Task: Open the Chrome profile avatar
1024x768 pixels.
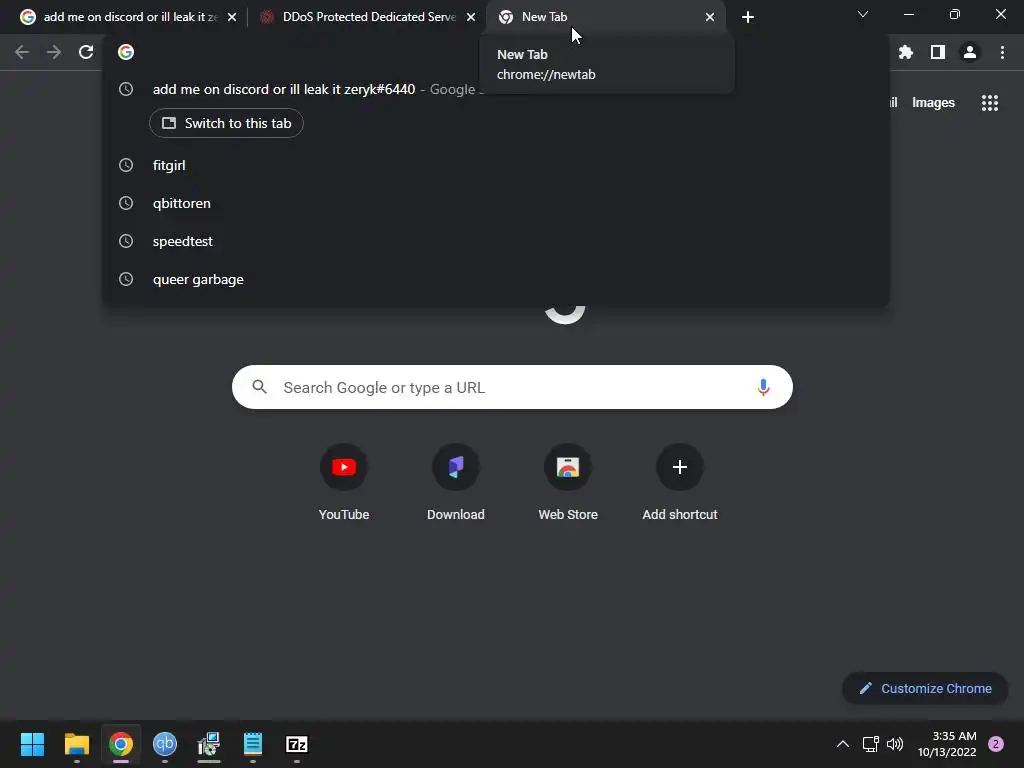Action: pyautogui.click(x=970, y=52)
